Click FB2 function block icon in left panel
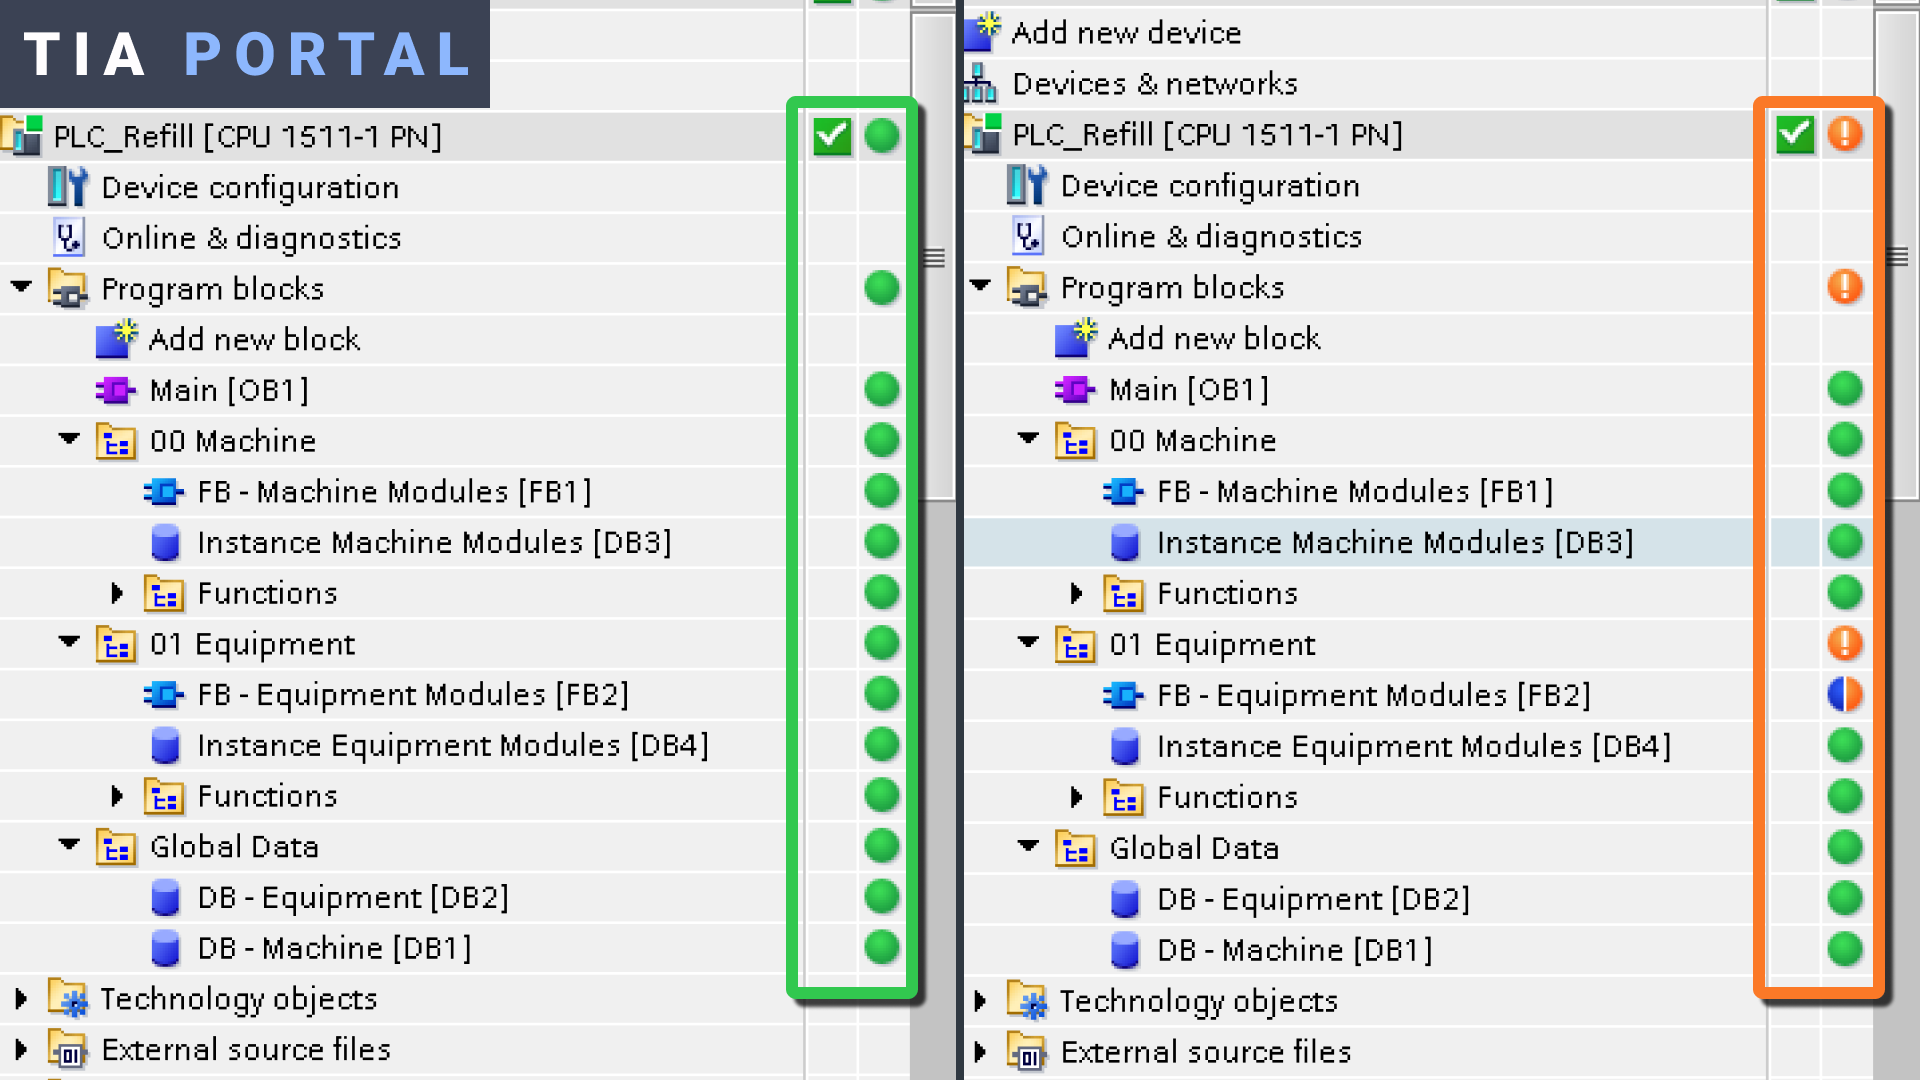Screen dimensions: 1920x1080 164,695
